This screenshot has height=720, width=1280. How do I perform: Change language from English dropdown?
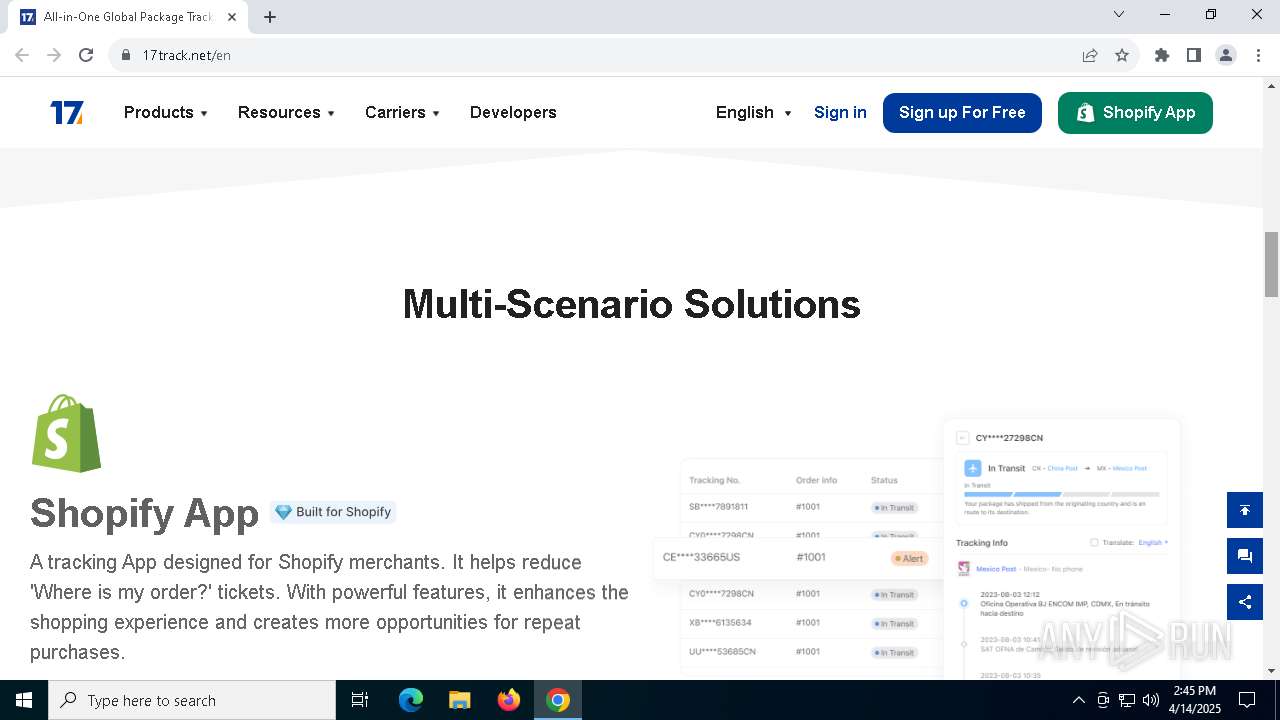[x=754, y=113]
